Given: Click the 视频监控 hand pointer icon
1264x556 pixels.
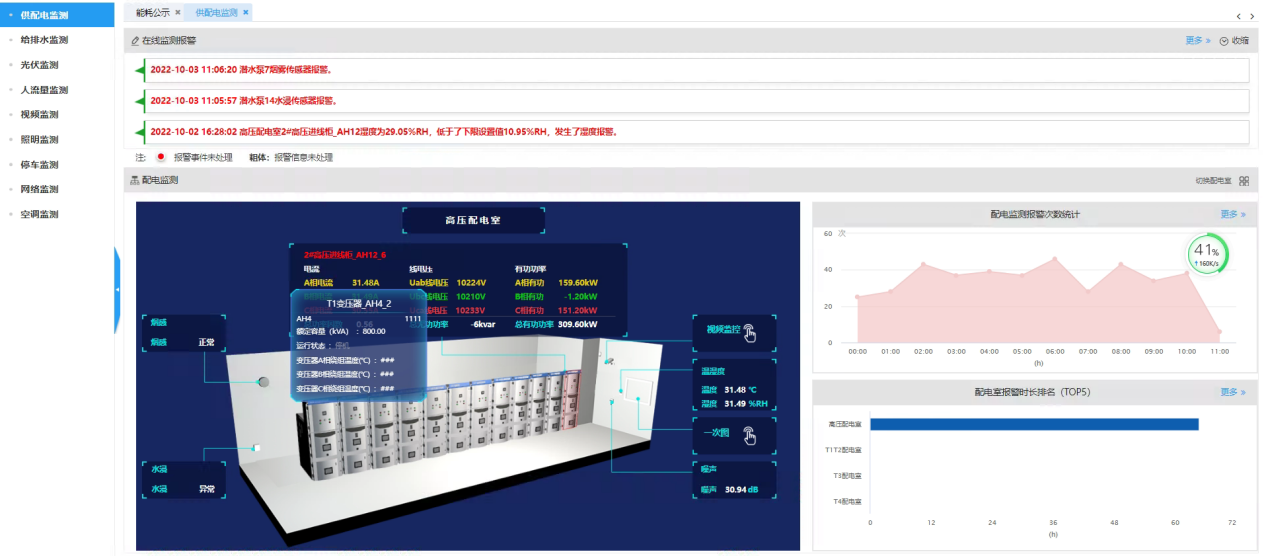Looking at the screenshot, I should (750, 333).
